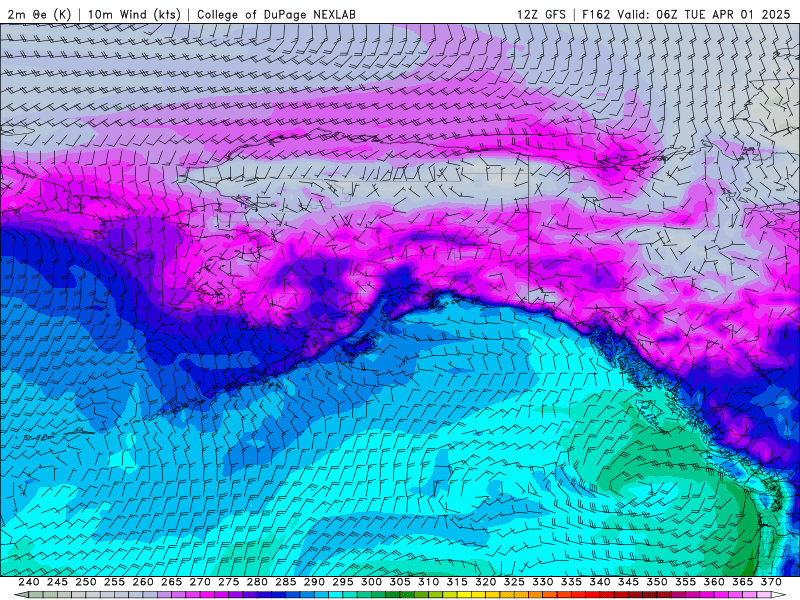
Task: Choose the 315 scale label
Action: pos(457,582)
